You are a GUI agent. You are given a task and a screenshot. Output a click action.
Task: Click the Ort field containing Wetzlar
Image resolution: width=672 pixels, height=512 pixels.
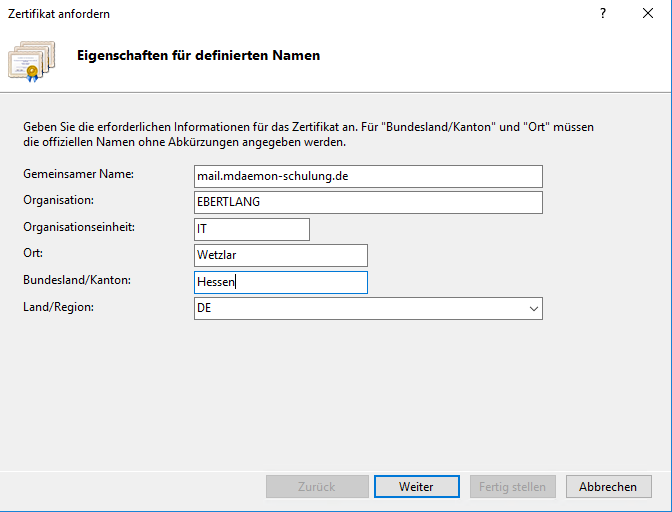coord(281,255)
